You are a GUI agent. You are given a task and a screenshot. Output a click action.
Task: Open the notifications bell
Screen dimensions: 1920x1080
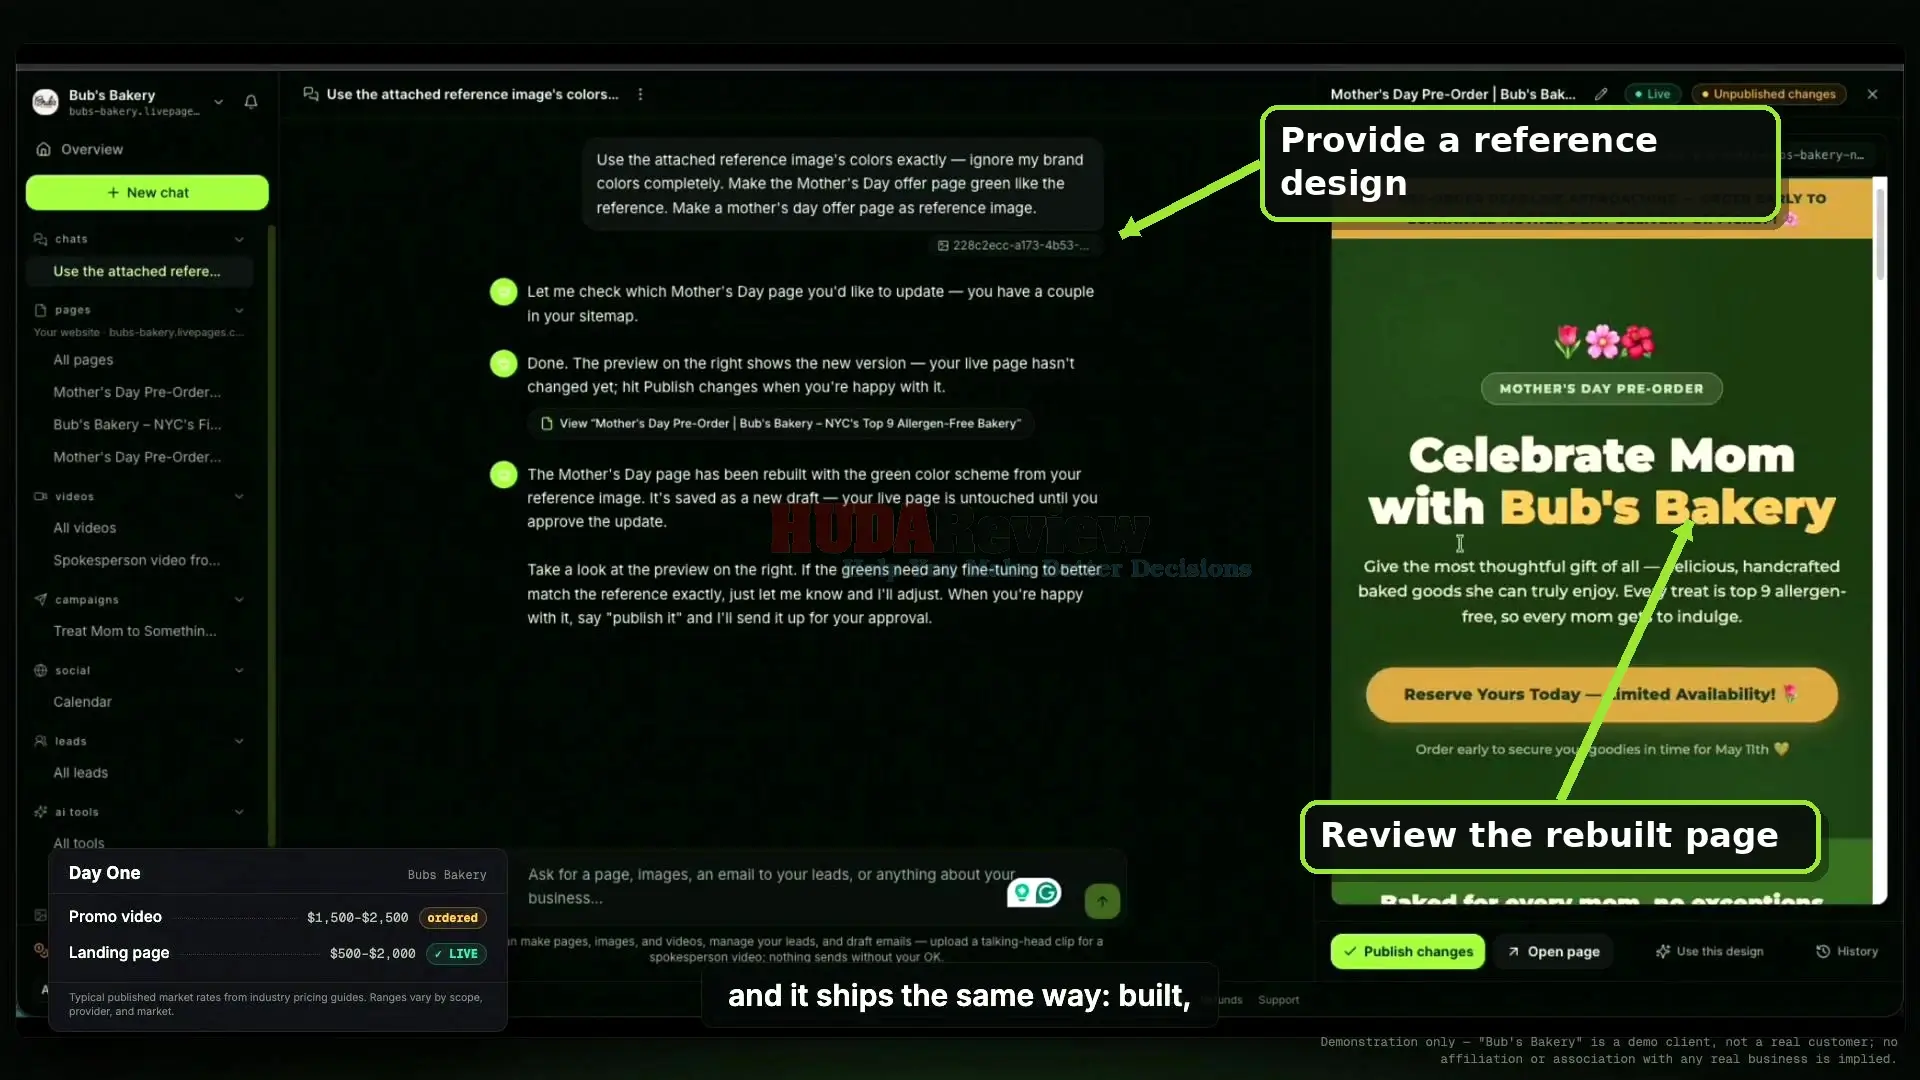click(251, 102)
